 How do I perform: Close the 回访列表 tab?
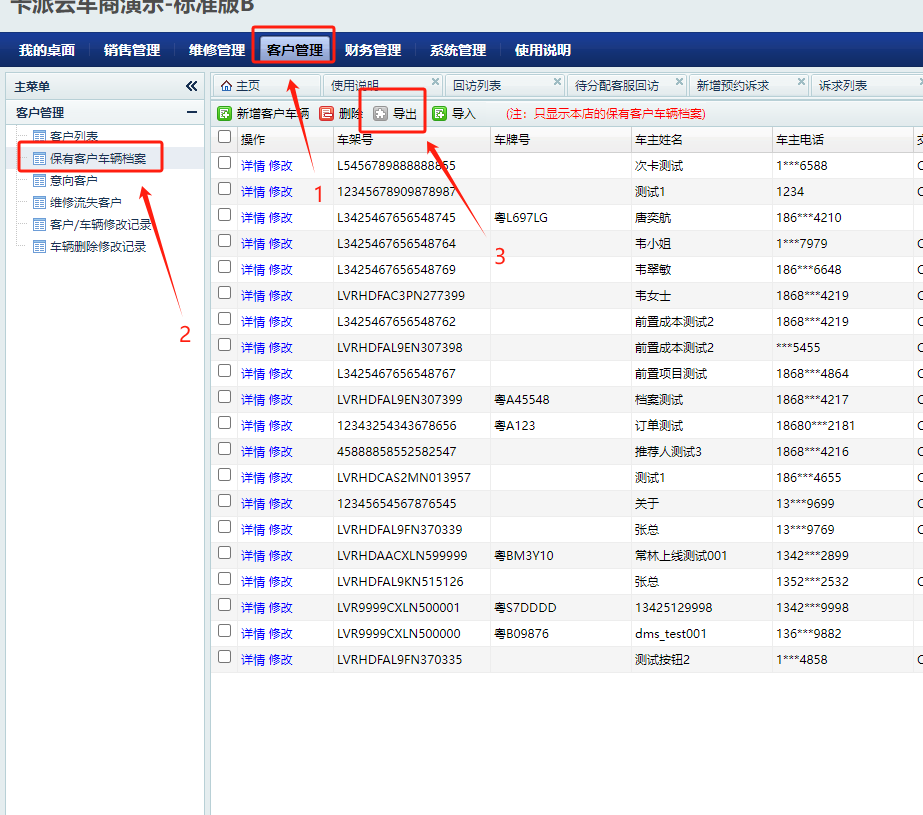pos(557,82)
